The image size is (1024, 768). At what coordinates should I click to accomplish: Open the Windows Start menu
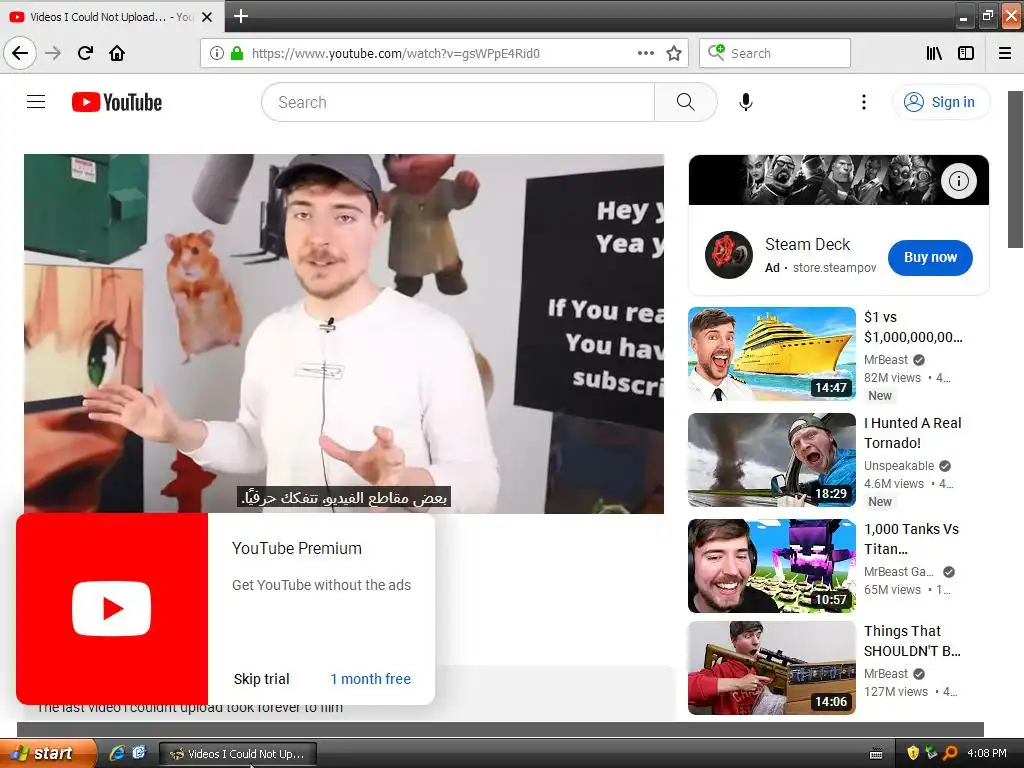(x=47, y=754)
